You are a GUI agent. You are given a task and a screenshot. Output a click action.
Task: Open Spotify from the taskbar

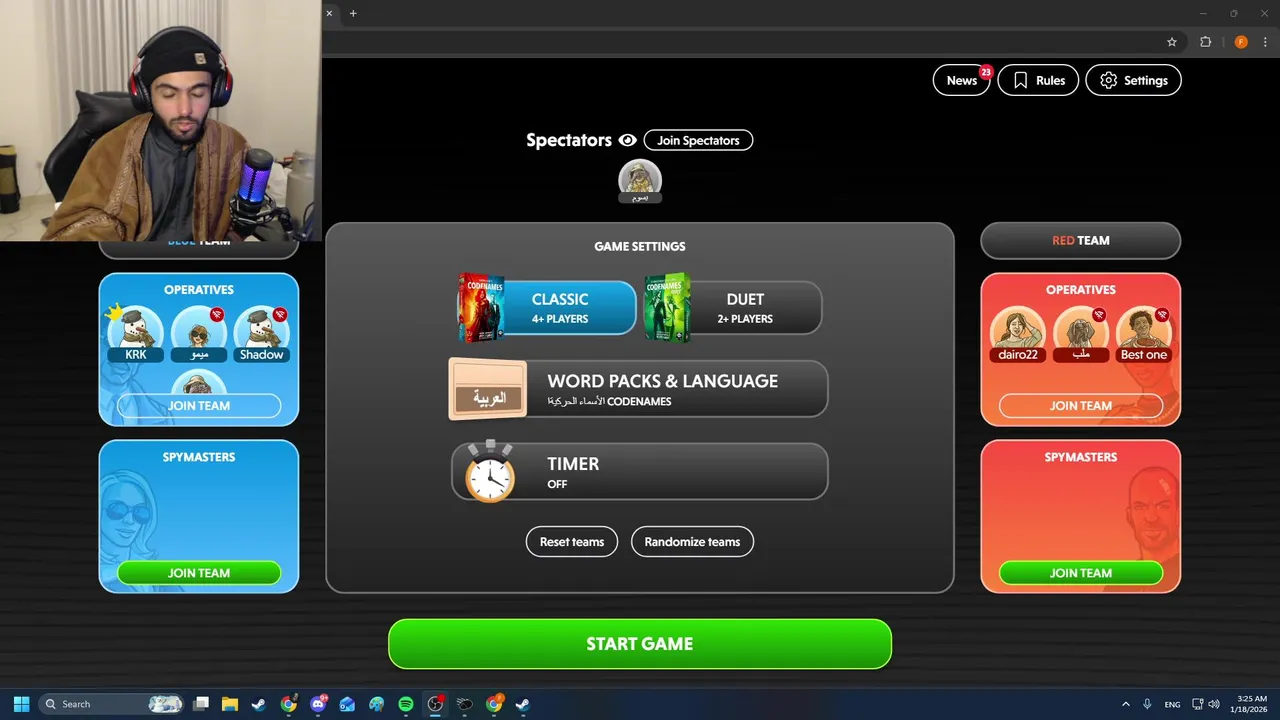[406, 704]
